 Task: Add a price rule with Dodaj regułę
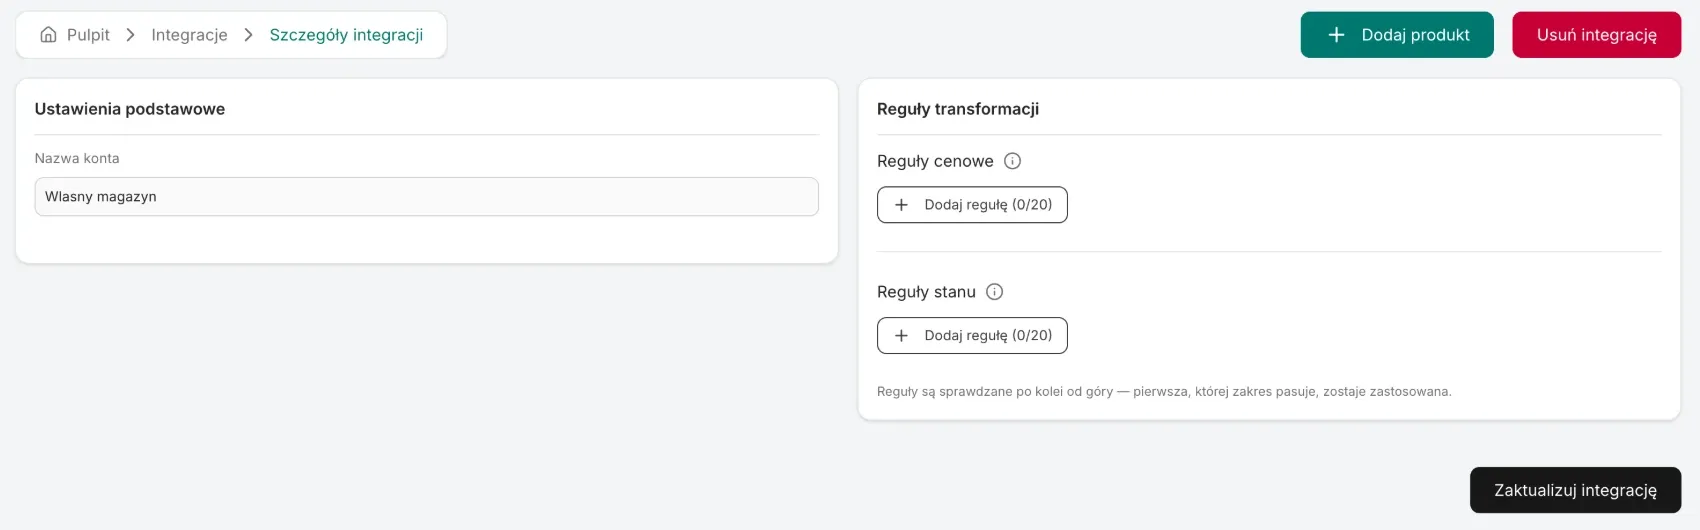point(972,205)
